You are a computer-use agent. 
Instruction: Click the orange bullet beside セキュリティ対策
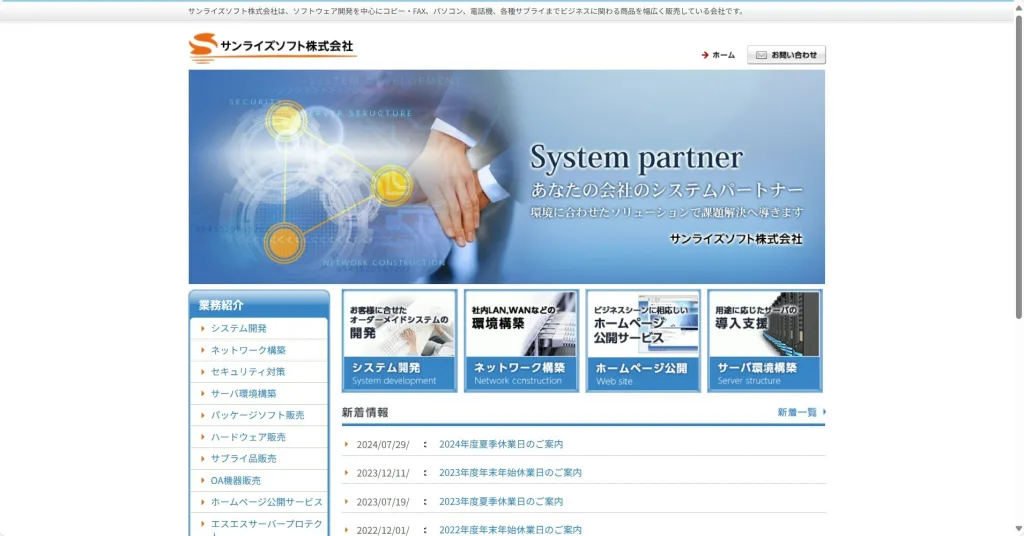(x=202, y=371)
